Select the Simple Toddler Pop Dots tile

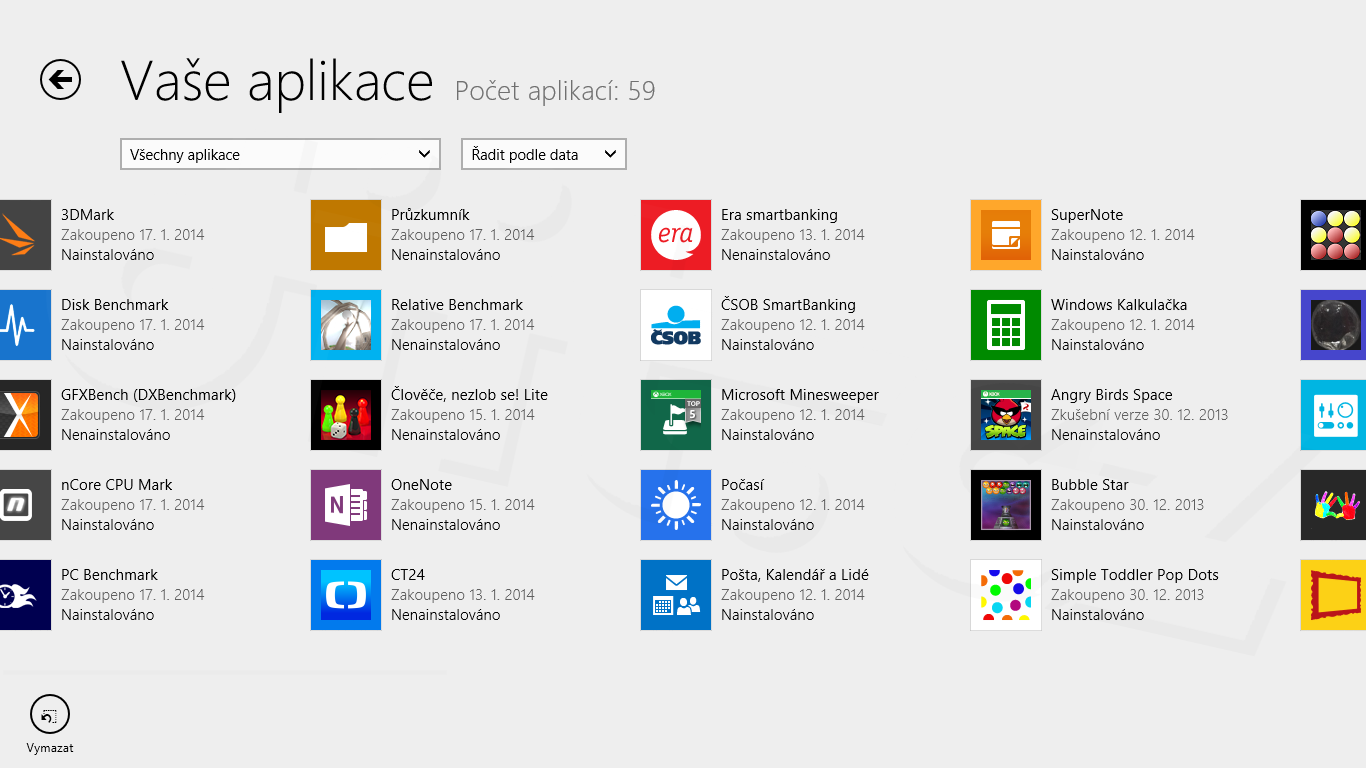click(1006, 595)
